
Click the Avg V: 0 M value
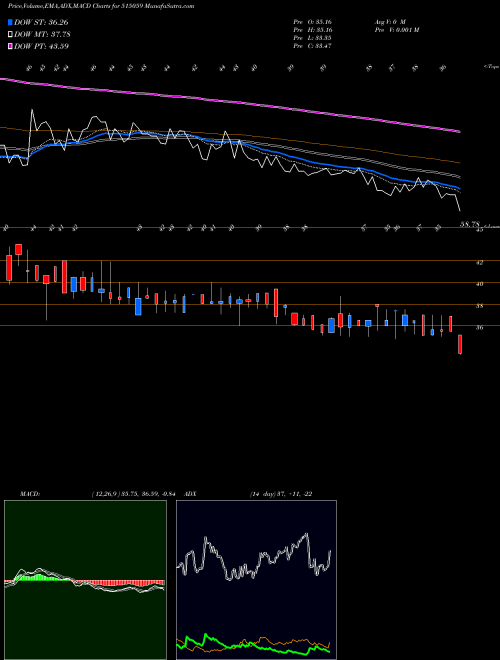pos(390,22)
